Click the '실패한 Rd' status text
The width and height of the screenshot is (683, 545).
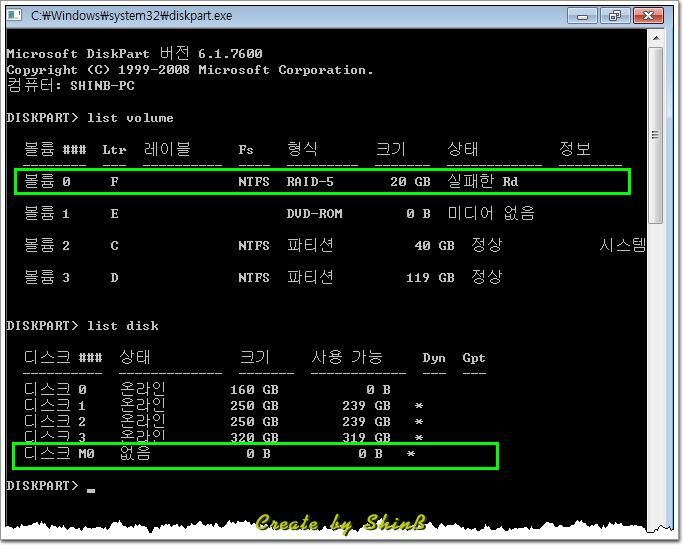pyautogui.click(x=483, y=181)
